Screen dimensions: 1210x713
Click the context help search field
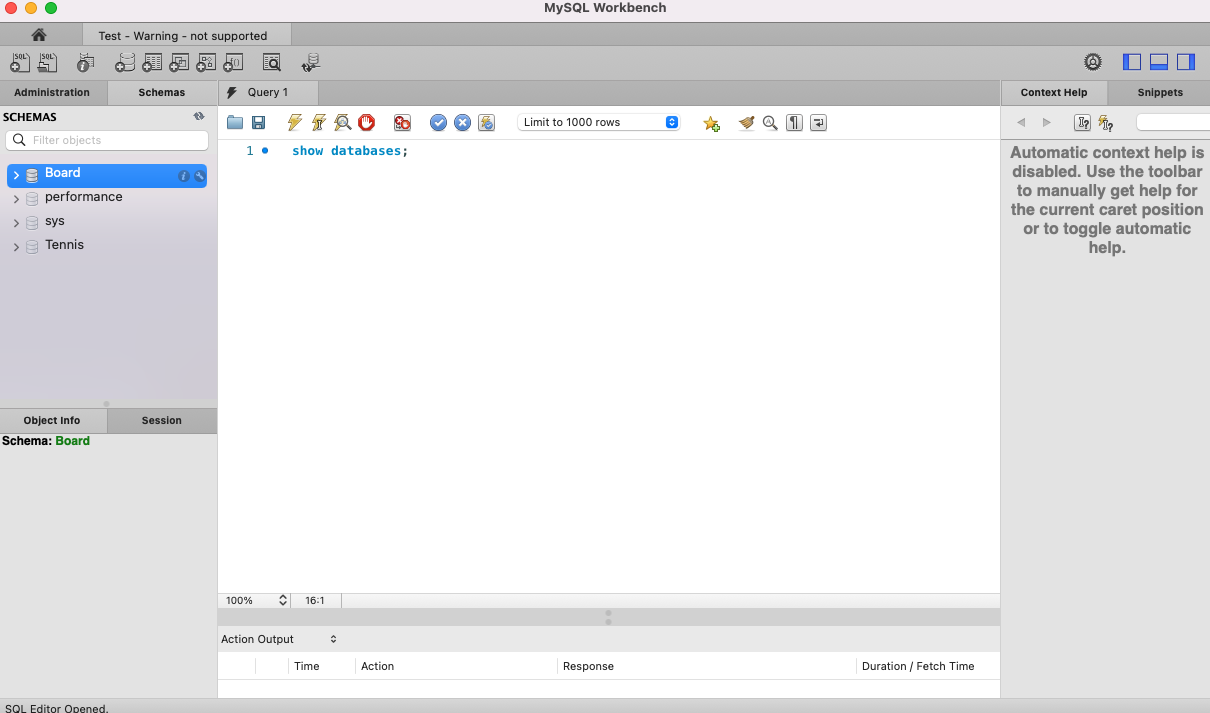1173,122
